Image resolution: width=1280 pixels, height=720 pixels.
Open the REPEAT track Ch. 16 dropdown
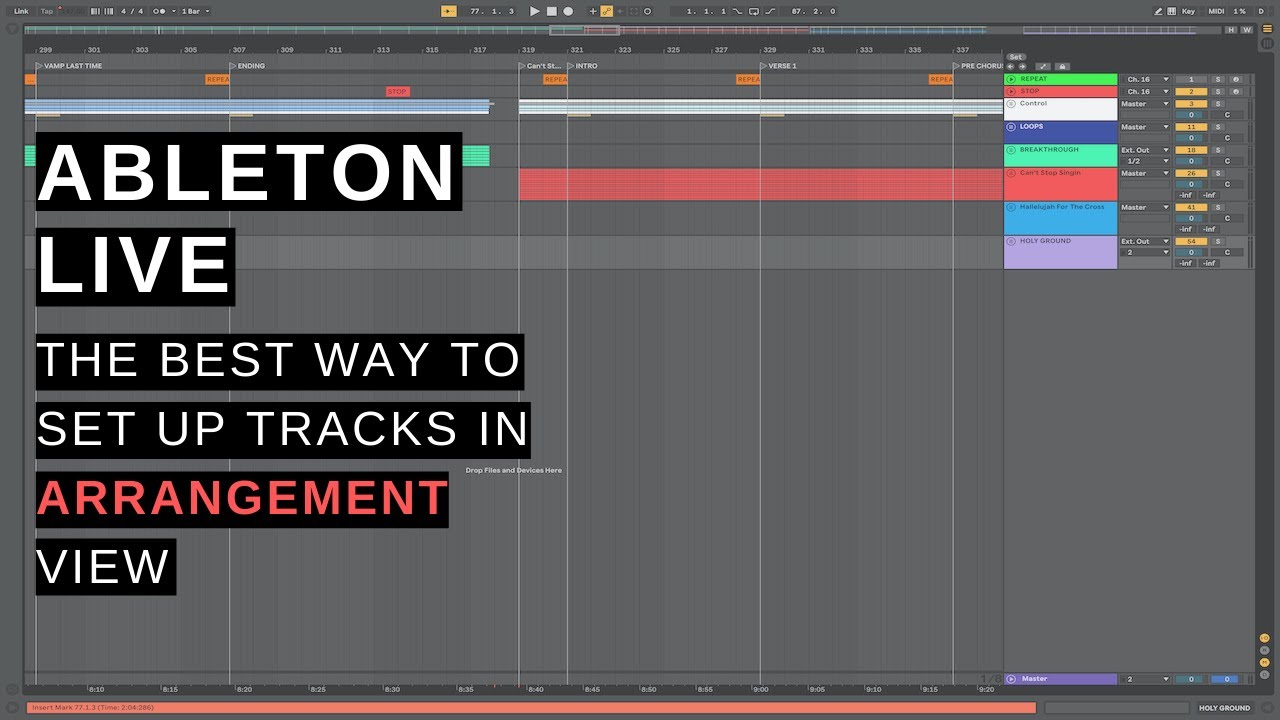pos(1145,79)
